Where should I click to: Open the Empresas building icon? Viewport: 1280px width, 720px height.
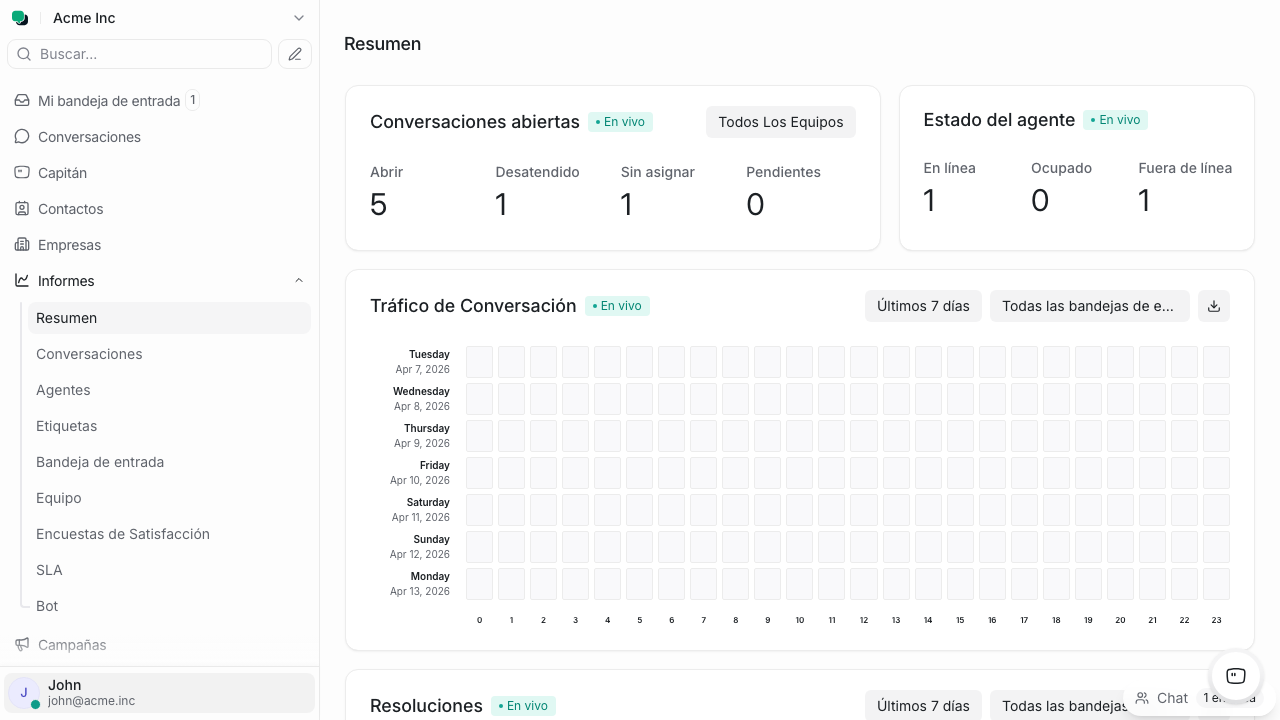click(22, 245)
